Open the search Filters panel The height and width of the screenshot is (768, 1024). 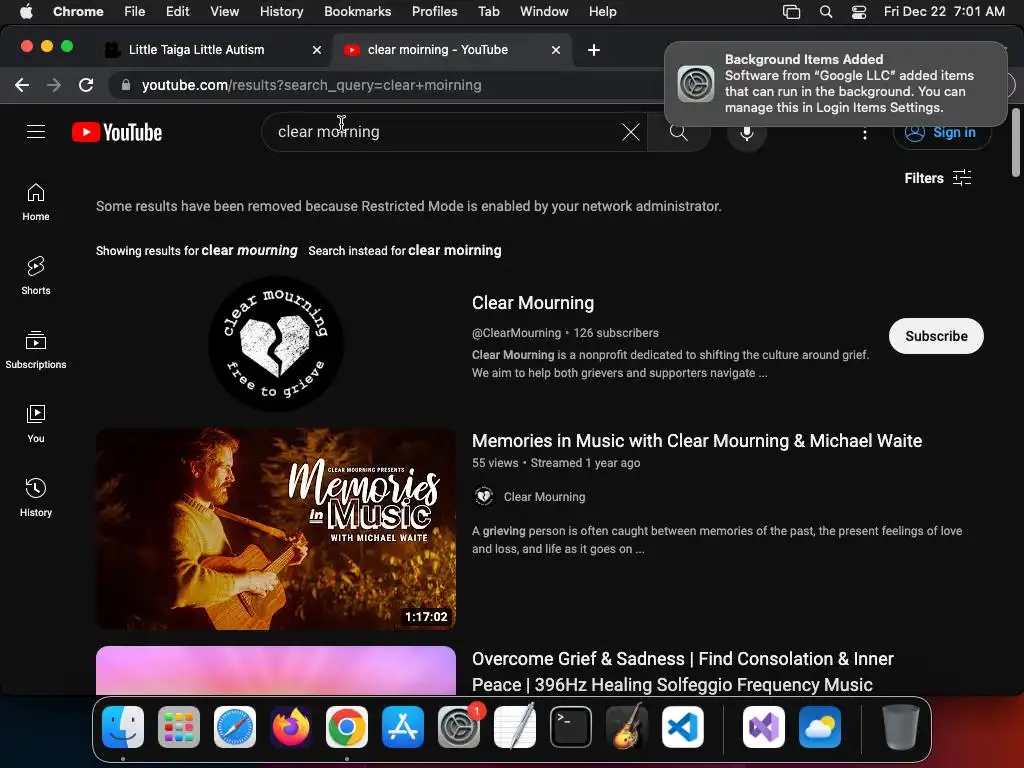(x=938, y=178)
